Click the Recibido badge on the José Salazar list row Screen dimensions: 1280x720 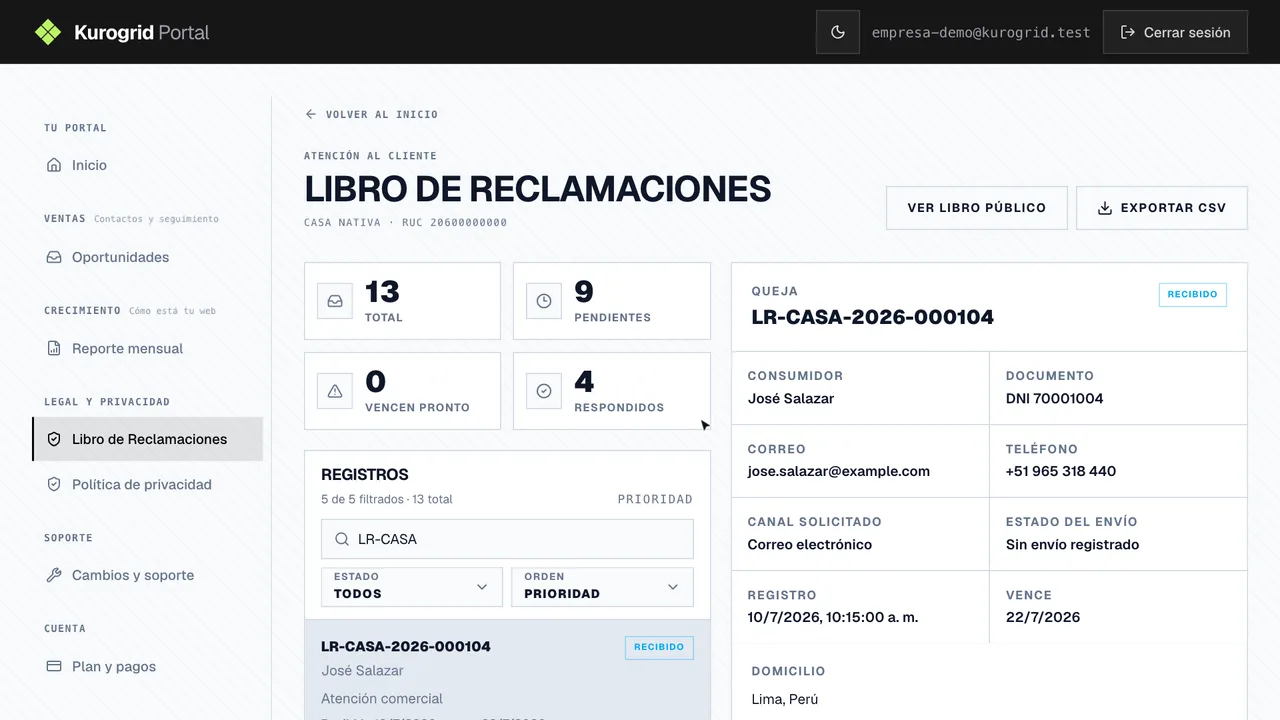659,647
